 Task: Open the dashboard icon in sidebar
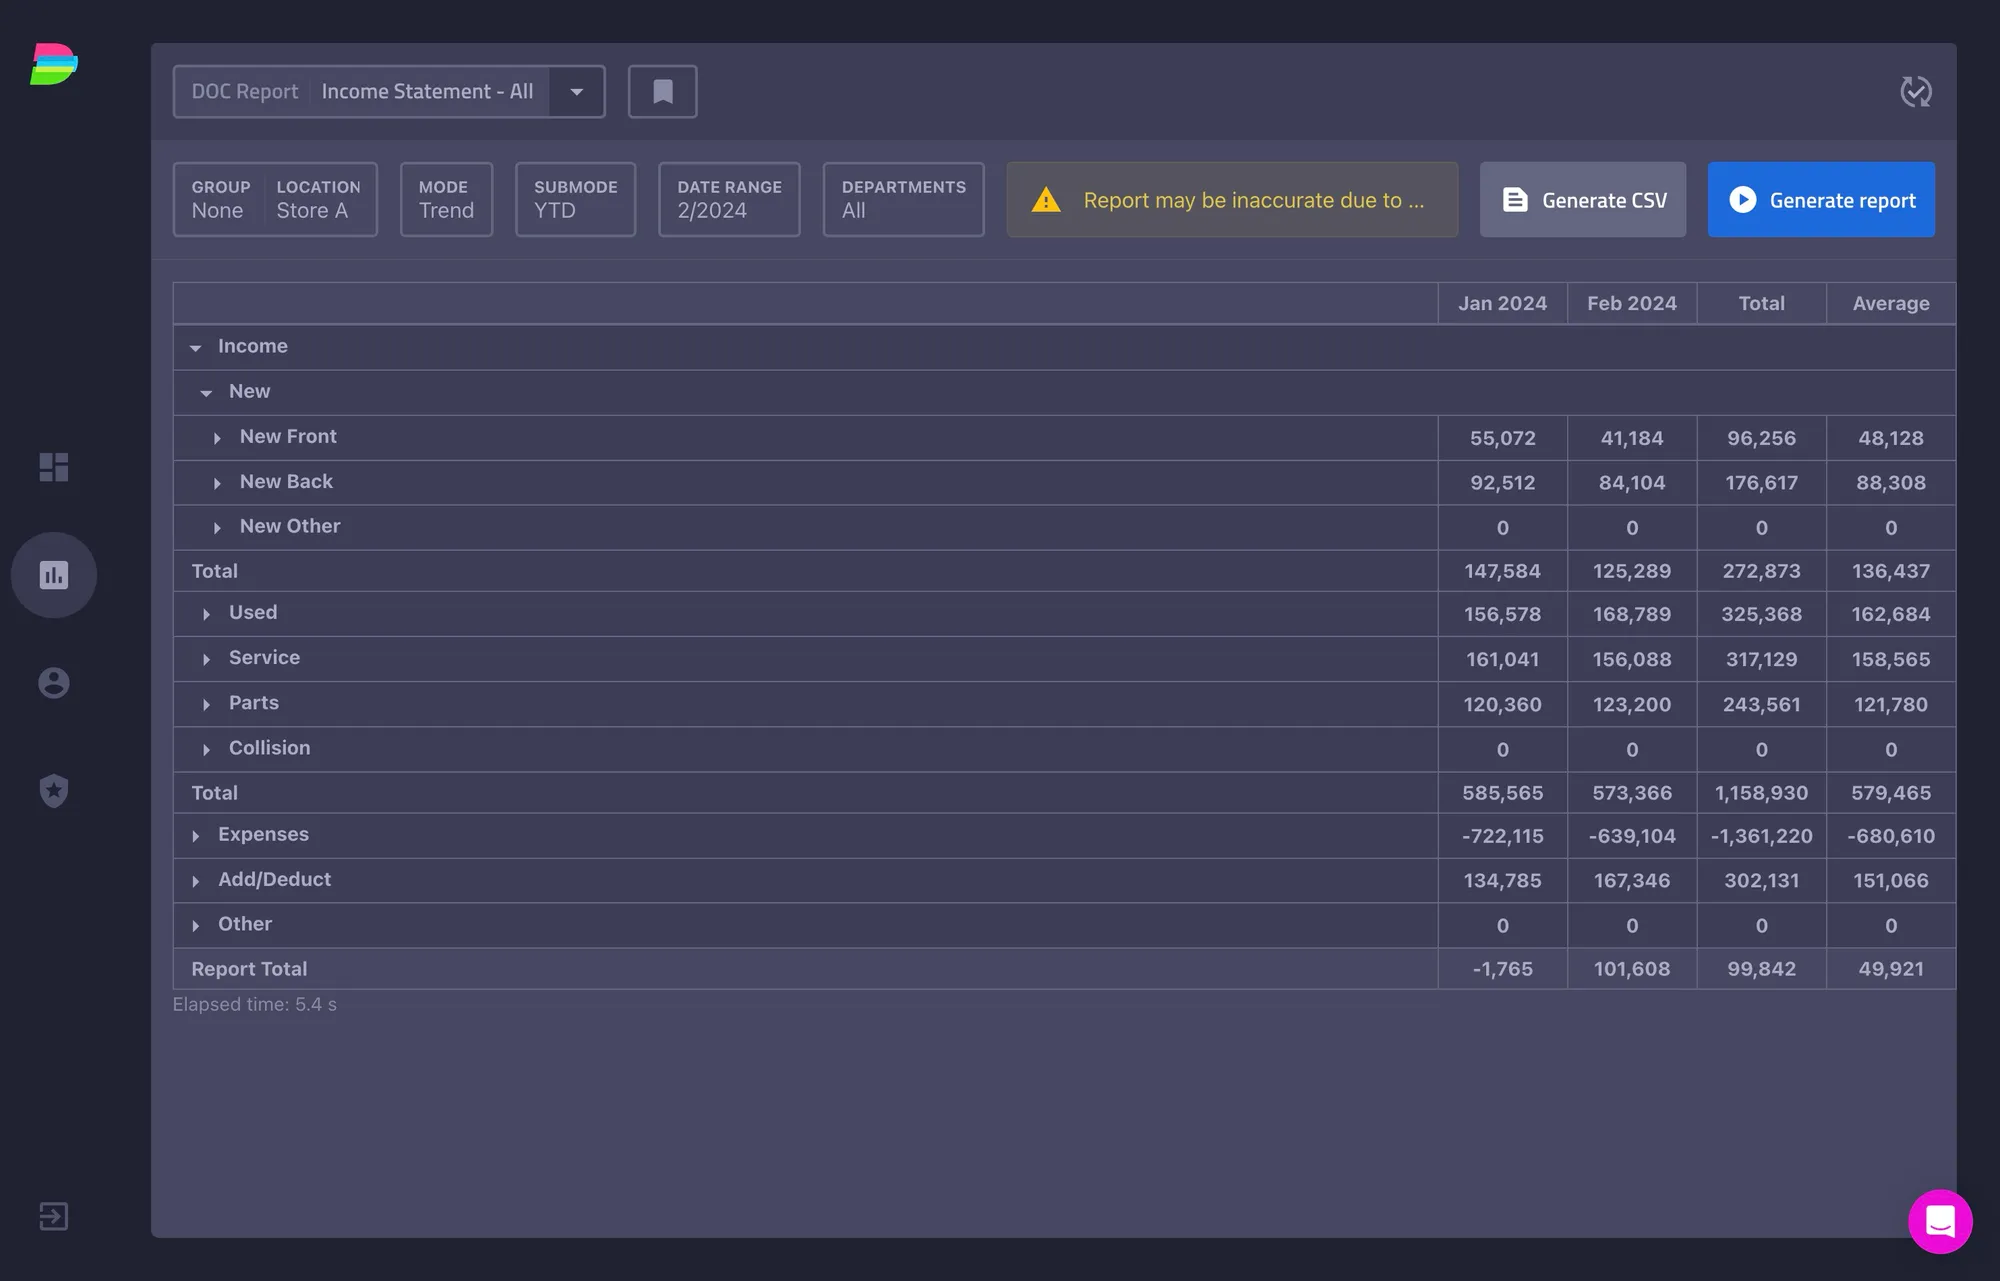point(54,467)
